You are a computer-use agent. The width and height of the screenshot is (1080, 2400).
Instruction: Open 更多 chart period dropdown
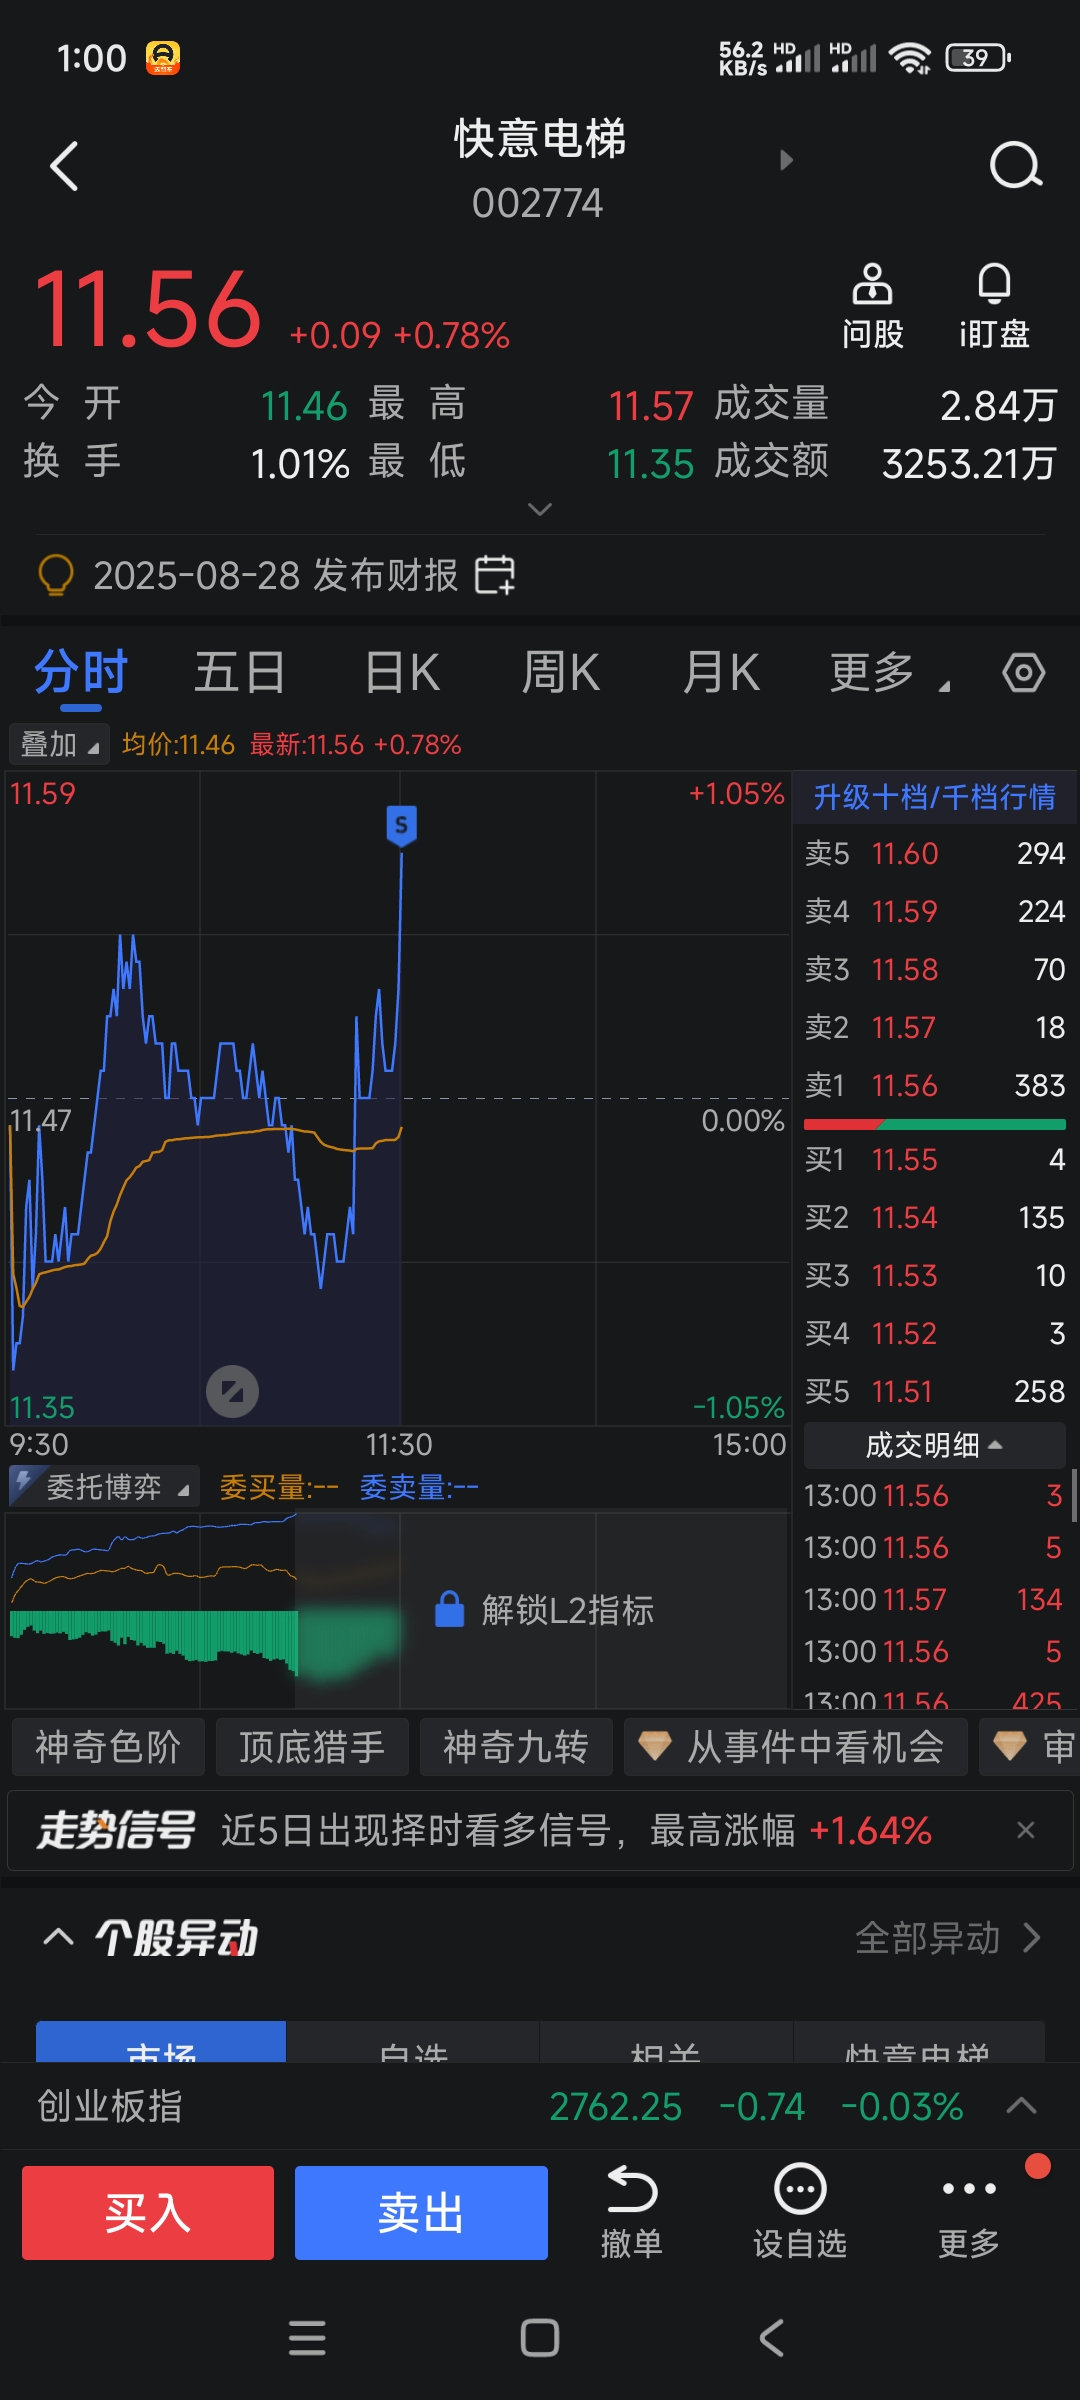[x=890, y=673]
